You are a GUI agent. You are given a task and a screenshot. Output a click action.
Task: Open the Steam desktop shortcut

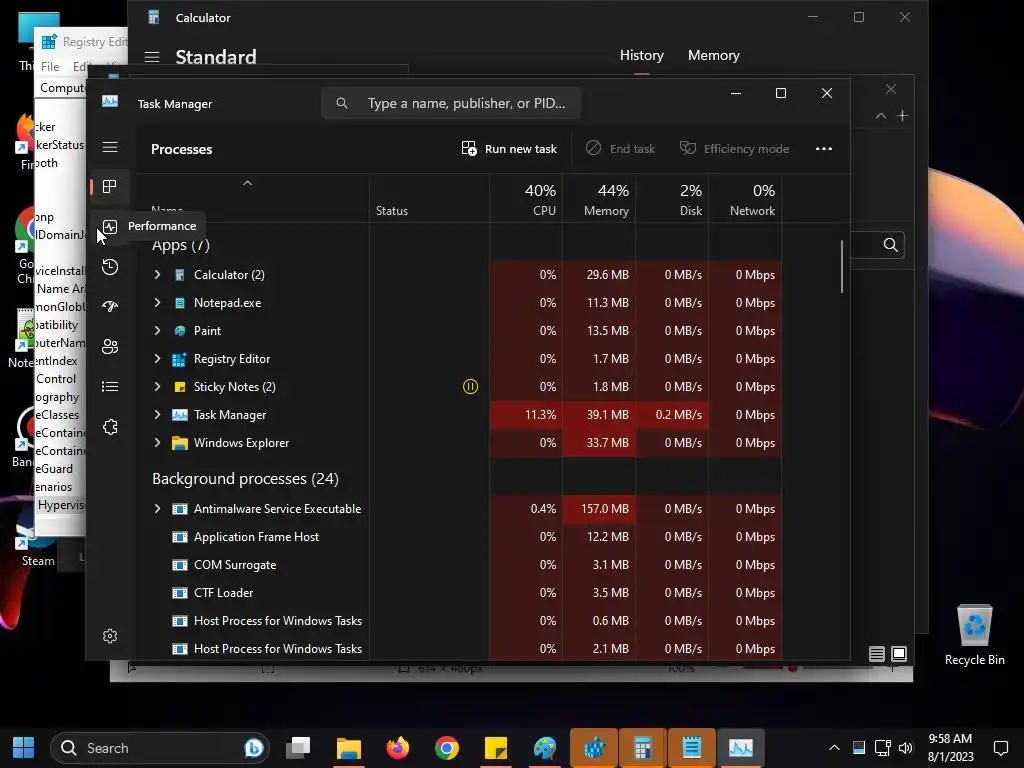[x=36, y=545]
